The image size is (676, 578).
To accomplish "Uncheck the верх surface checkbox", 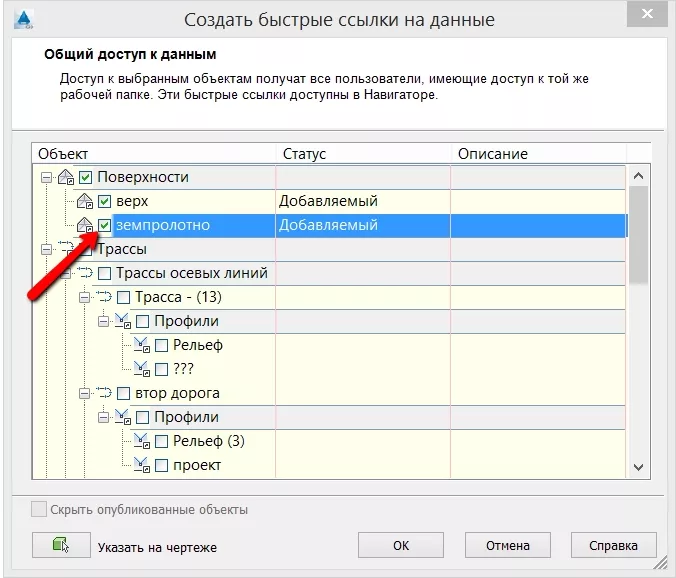I will pos(104,201).
